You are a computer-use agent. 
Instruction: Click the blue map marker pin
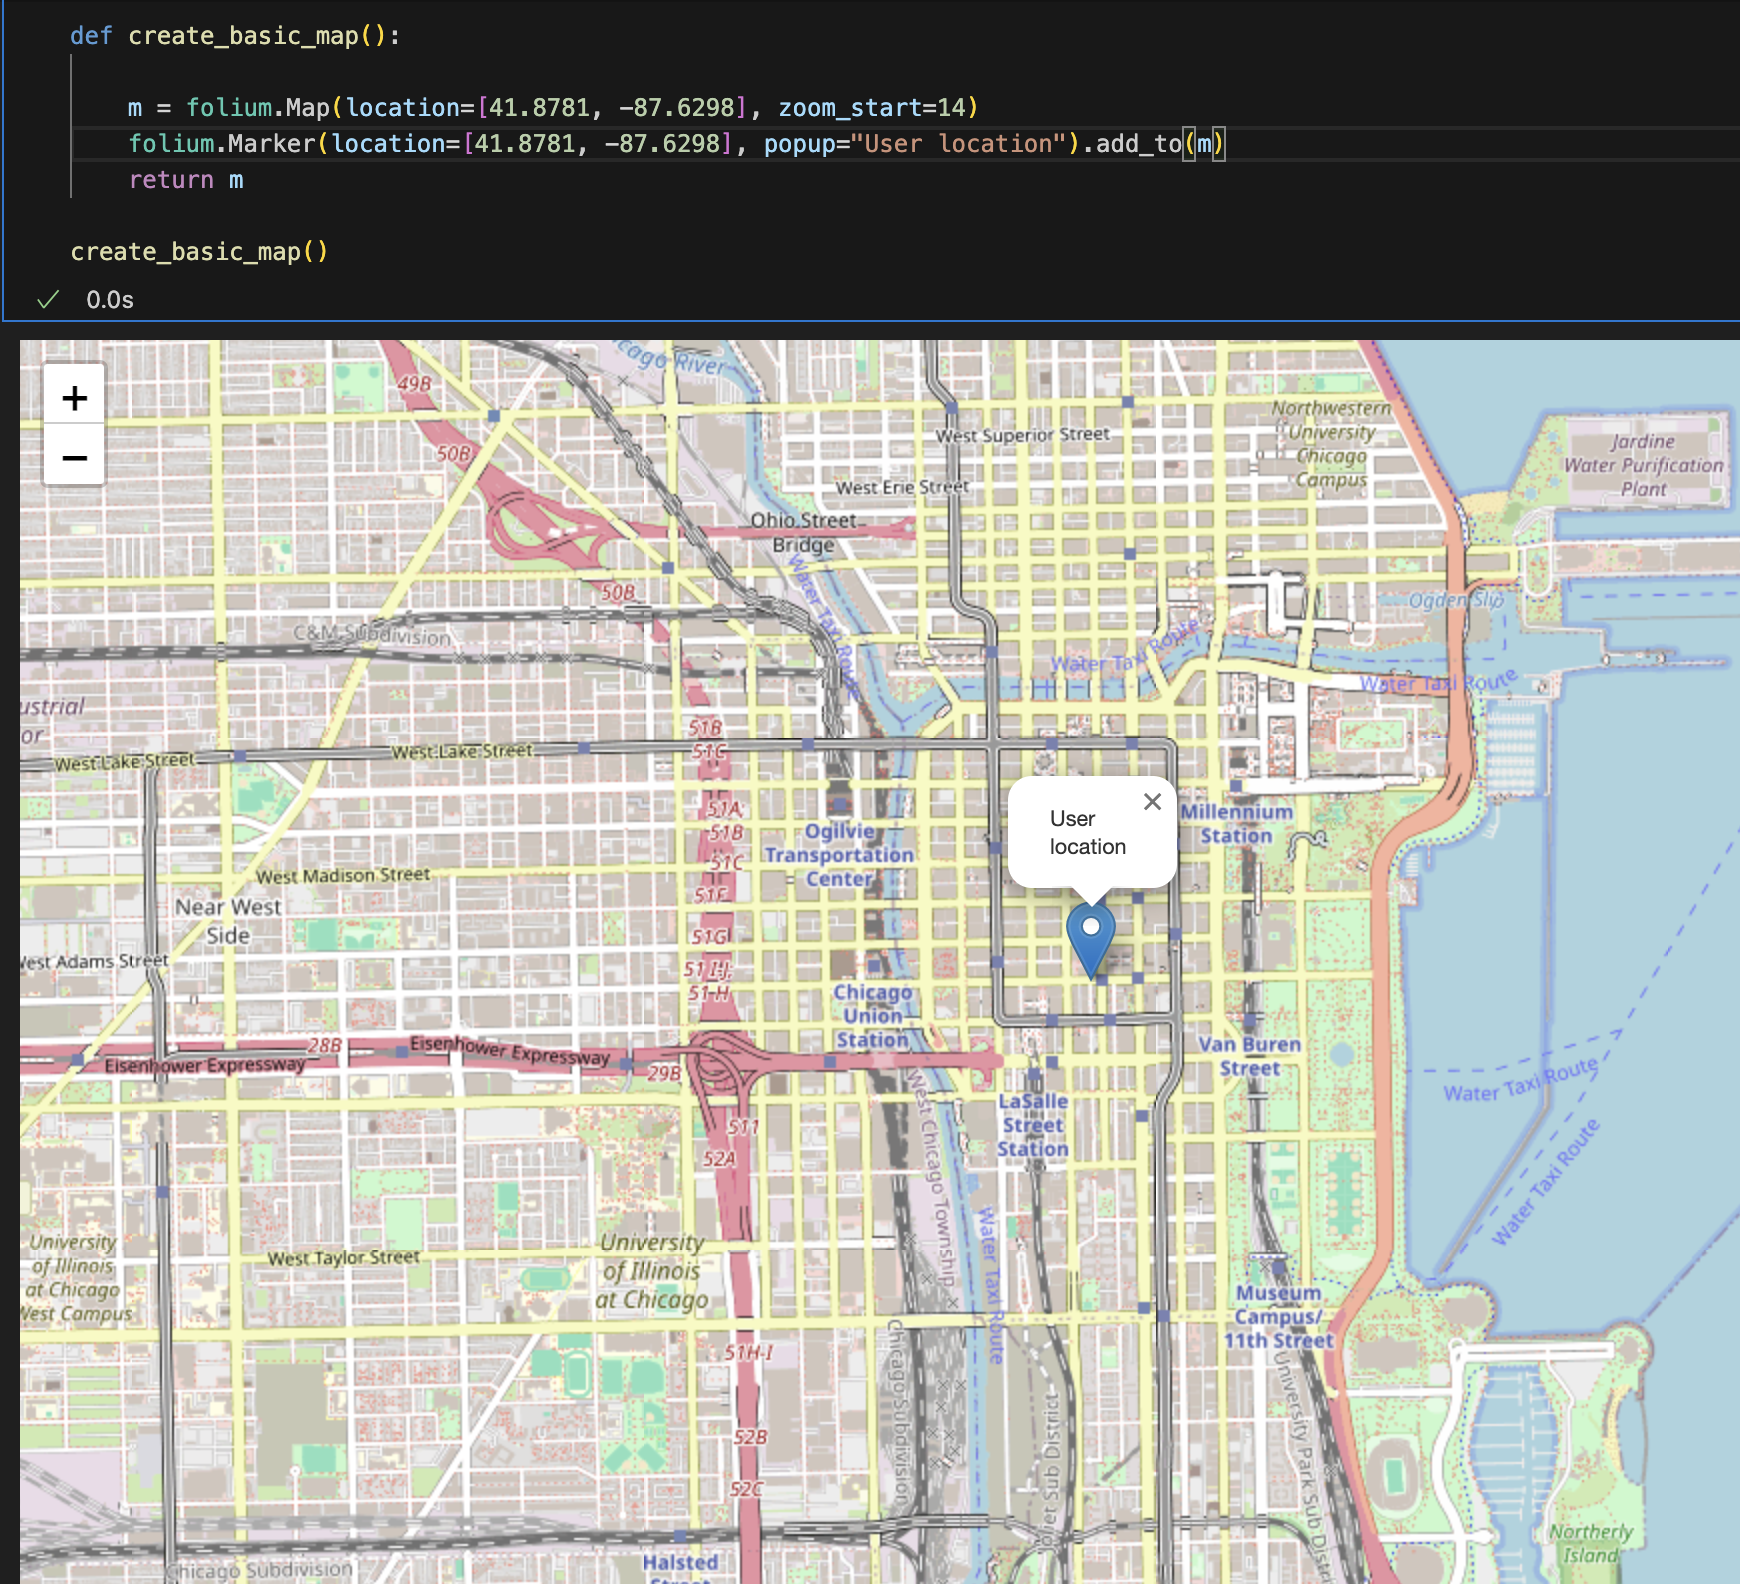click(x=1091, y=940)
